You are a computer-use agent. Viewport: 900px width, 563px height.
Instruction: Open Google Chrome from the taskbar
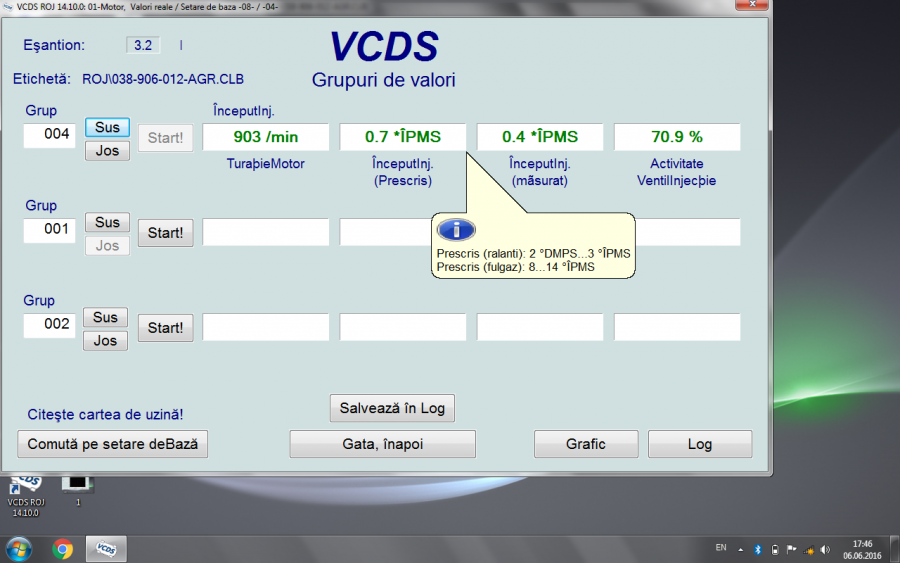63,548
